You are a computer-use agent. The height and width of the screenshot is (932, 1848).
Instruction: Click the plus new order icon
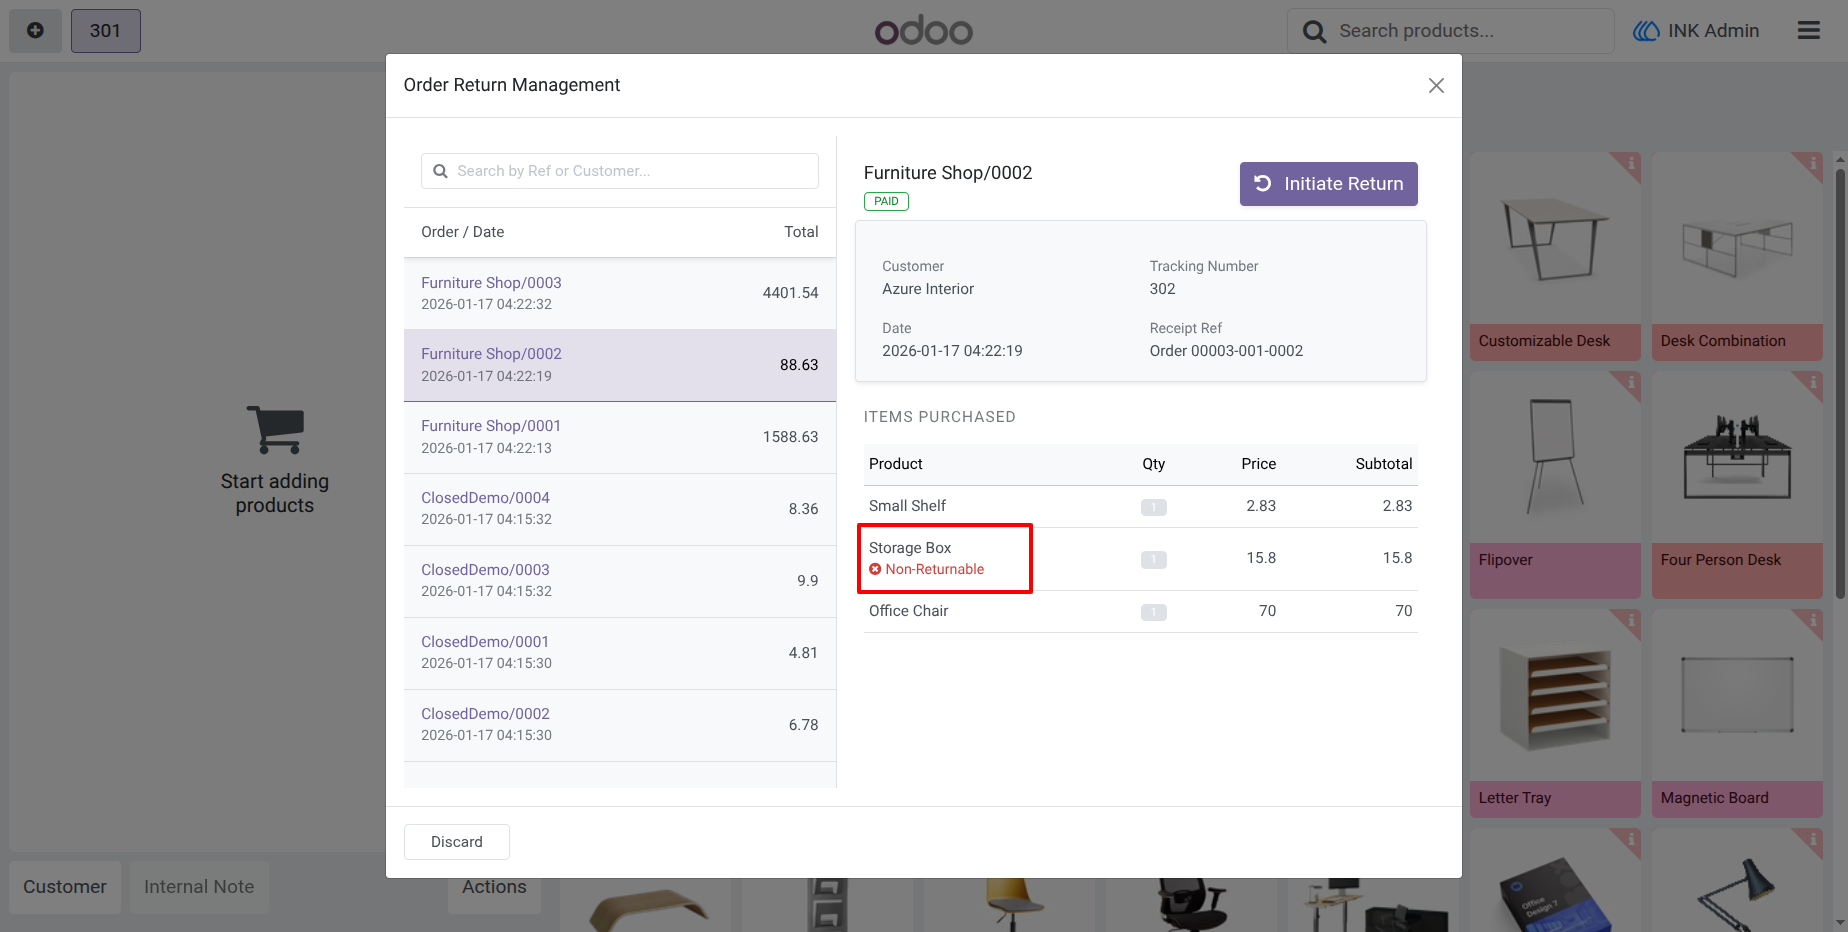35,31
